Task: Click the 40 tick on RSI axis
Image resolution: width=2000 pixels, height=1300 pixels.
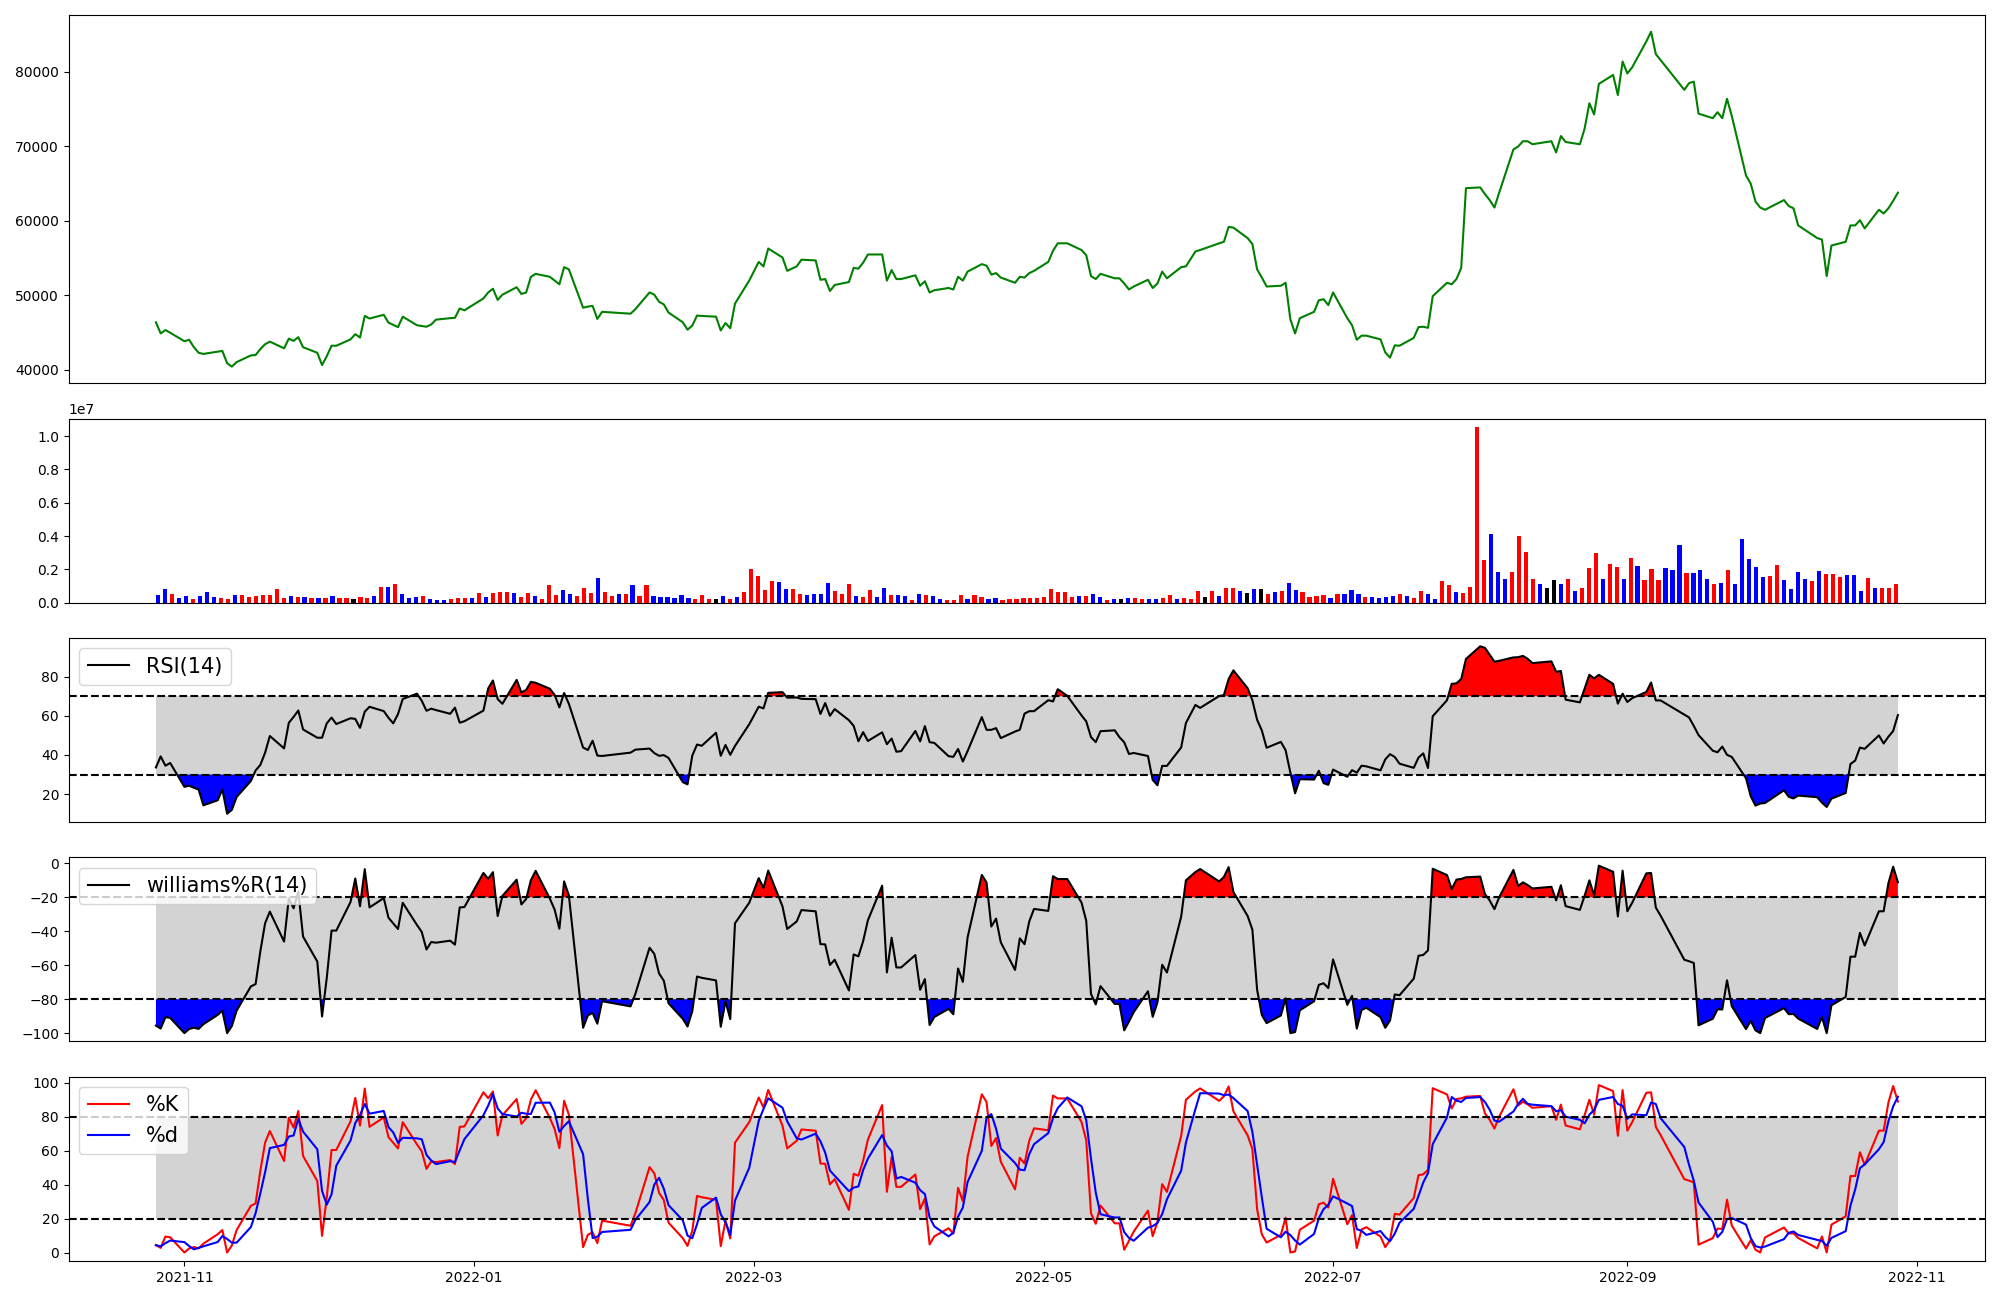Action: tap(51, 756)
